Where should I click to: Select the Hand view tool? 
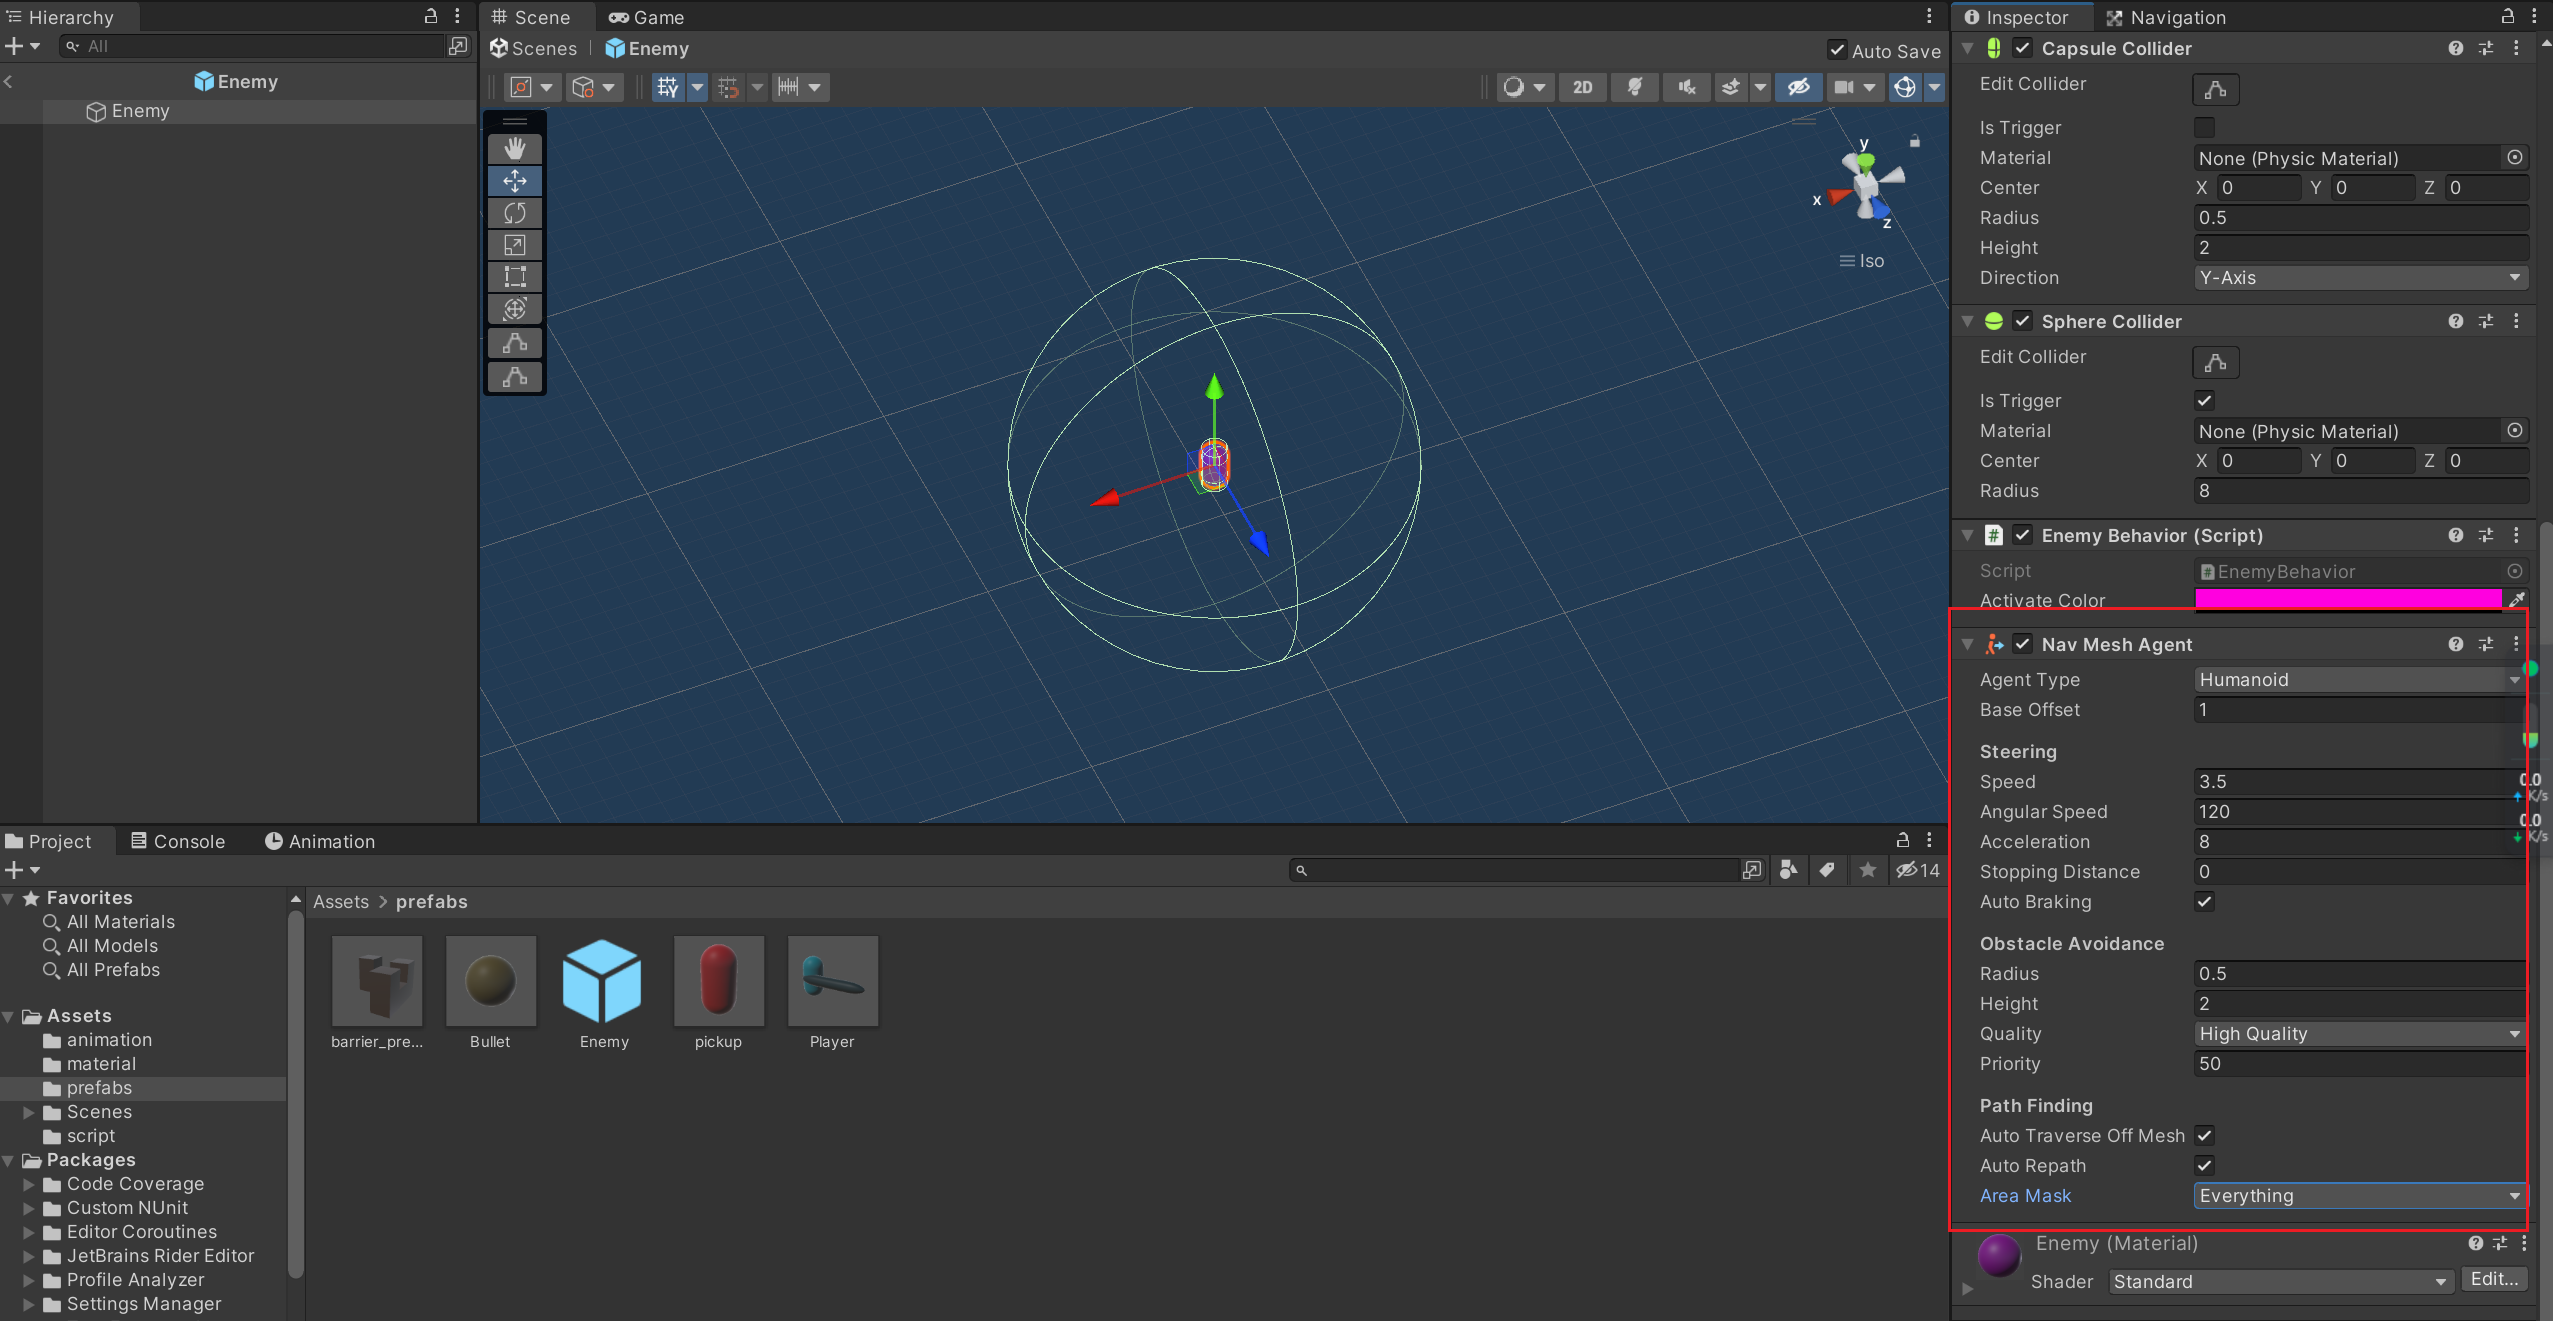(x=515, y=149)
